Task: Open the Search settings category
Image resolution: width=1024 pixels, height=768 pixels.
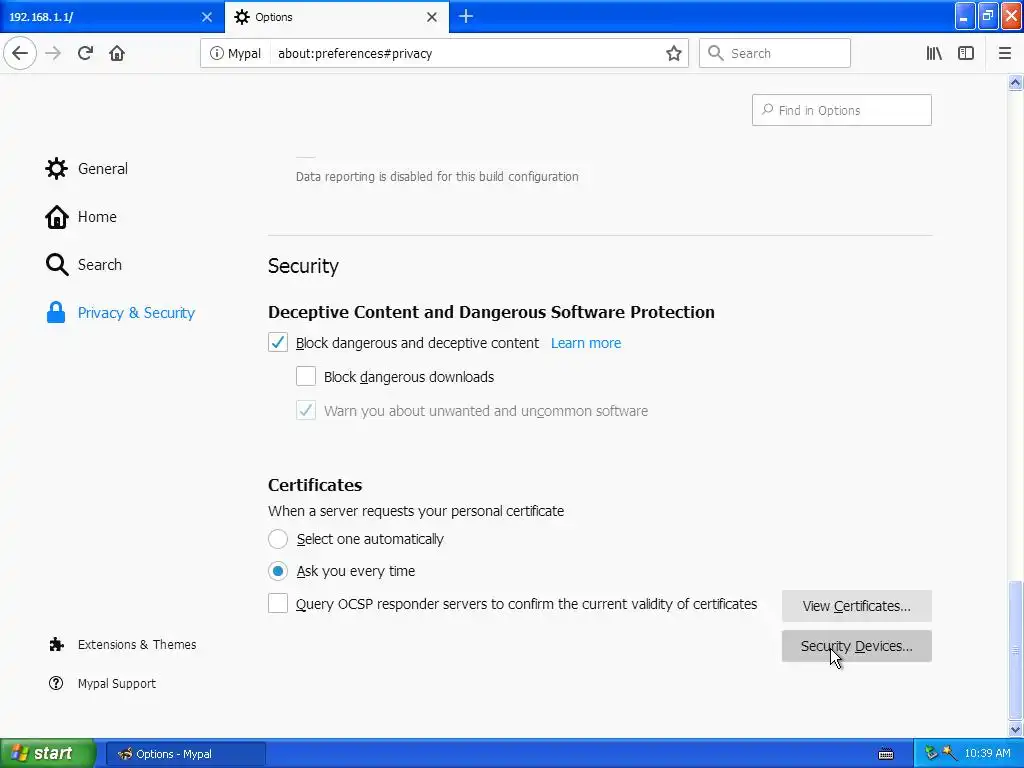Action: coord(99,265)
